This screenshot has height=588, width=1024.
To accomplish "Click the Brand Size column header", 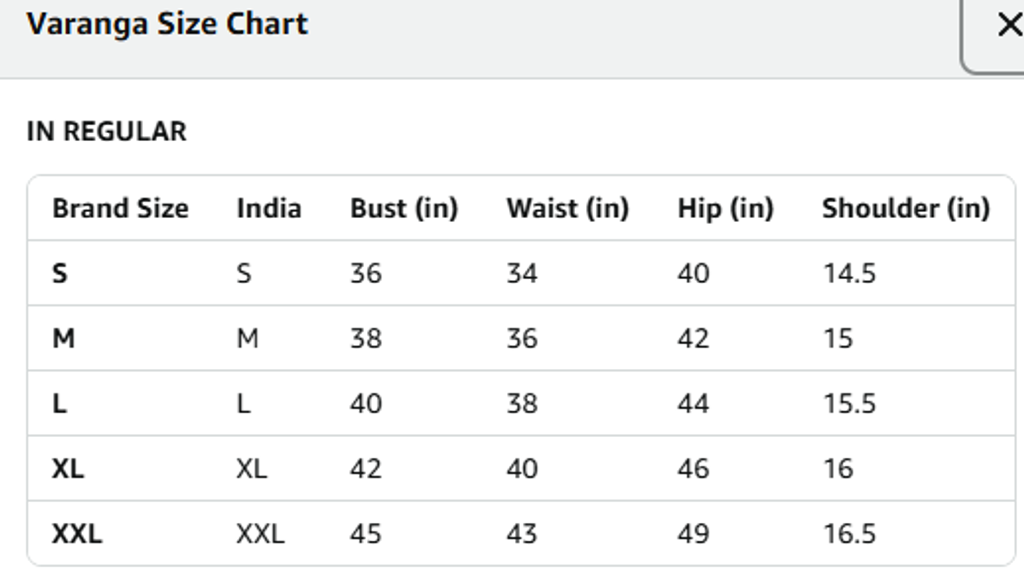I will [120, 208].
